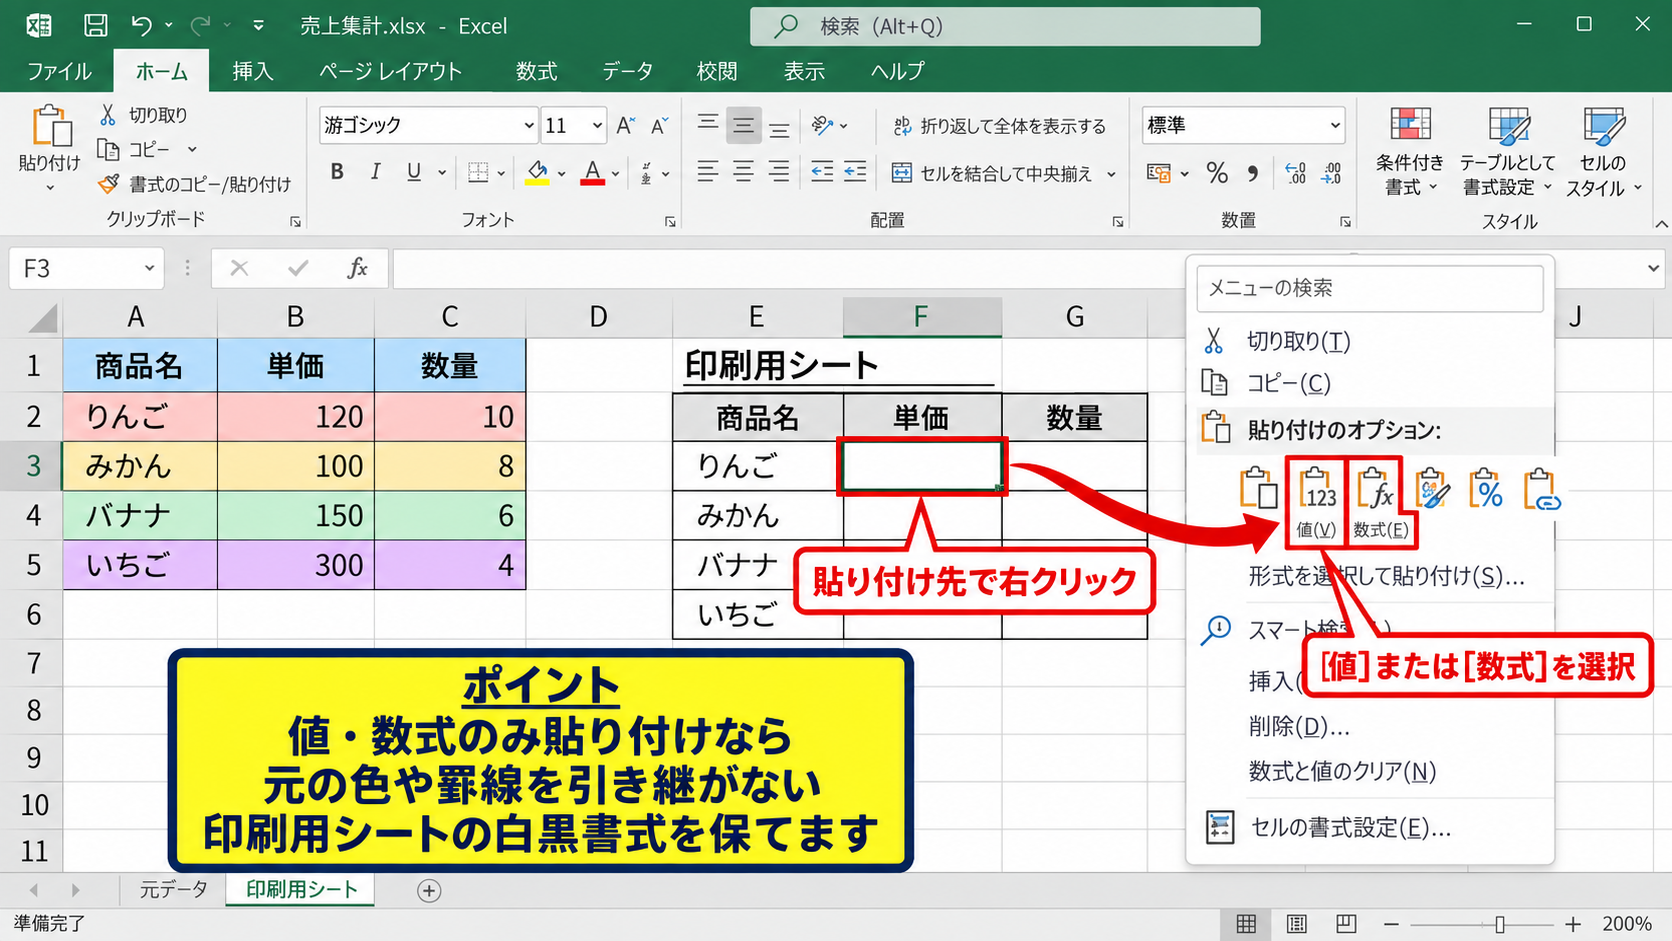Viewport: 1672px width, 941px height.
Task: Add new sheet with plus icon
Action: [x=429, y=891]
